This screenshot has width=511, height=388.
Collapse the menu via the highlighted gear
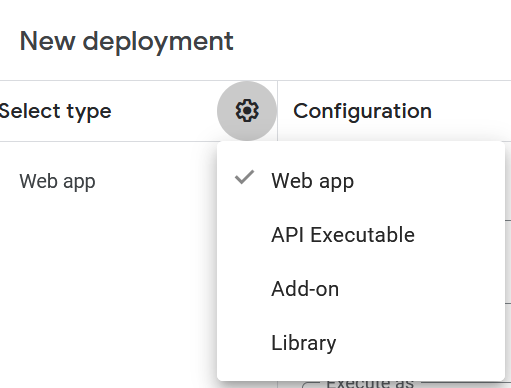pos(247,111)
